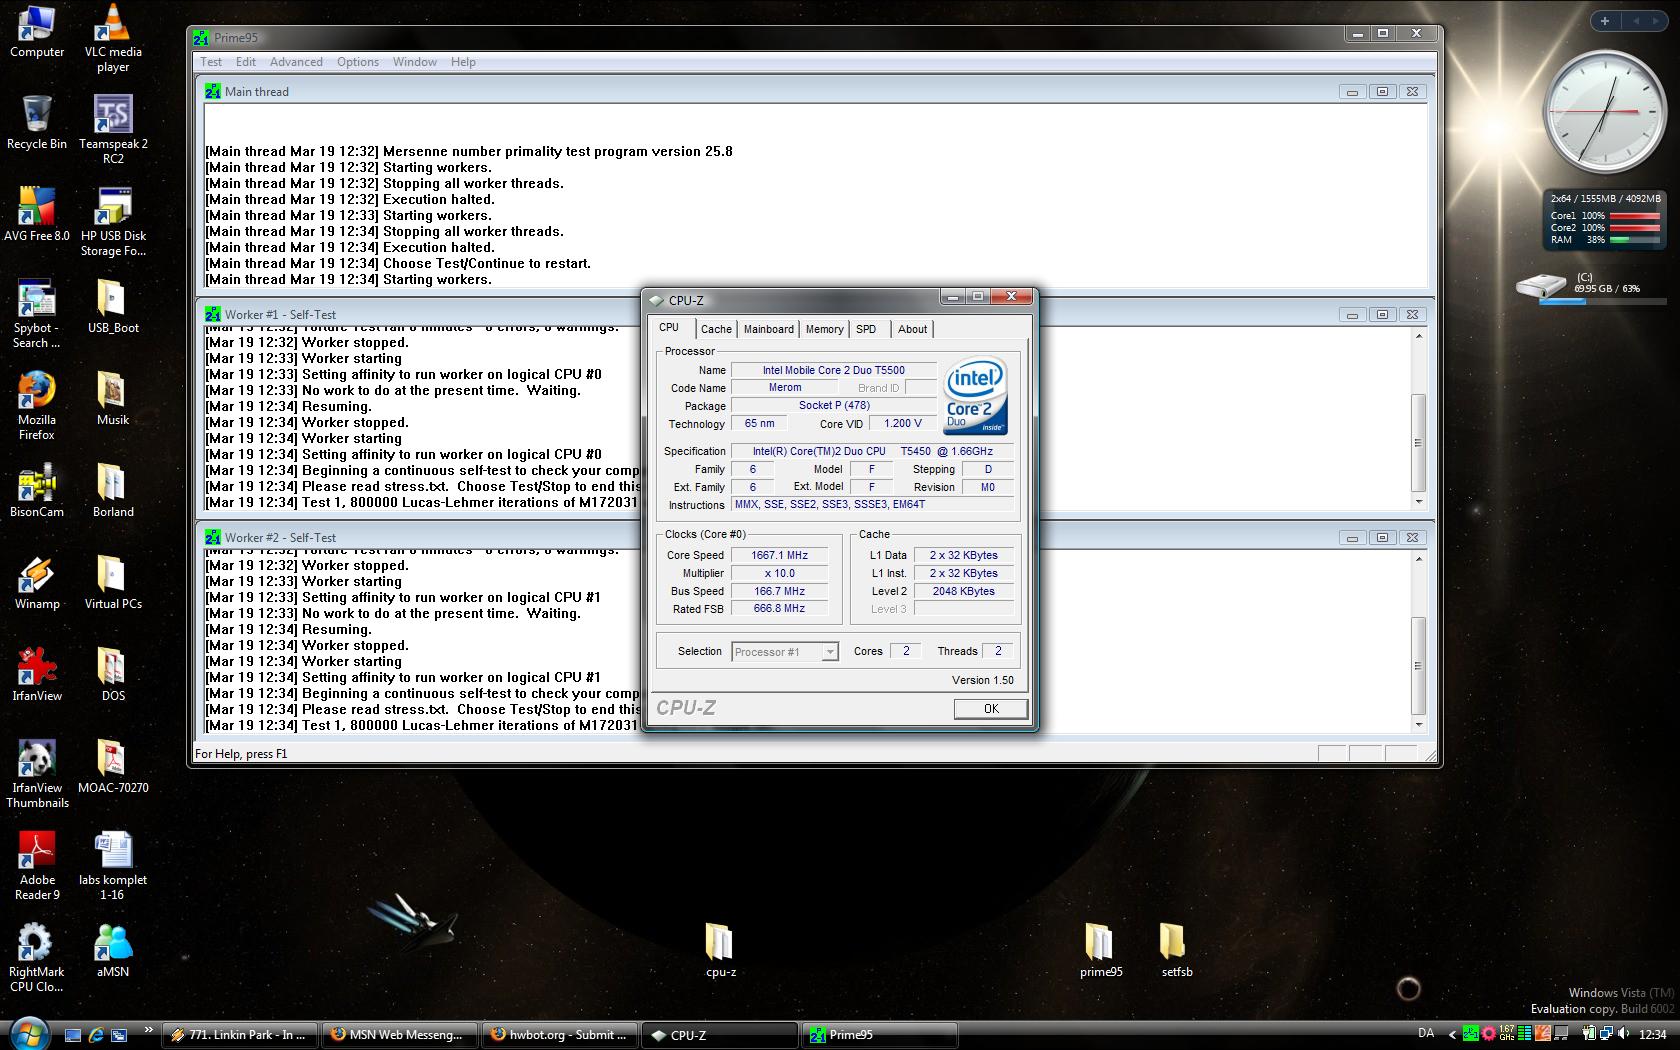Click the DA language bar indicator
Viewport: 1680px width, 1050px height.
coord(1426,1033)
